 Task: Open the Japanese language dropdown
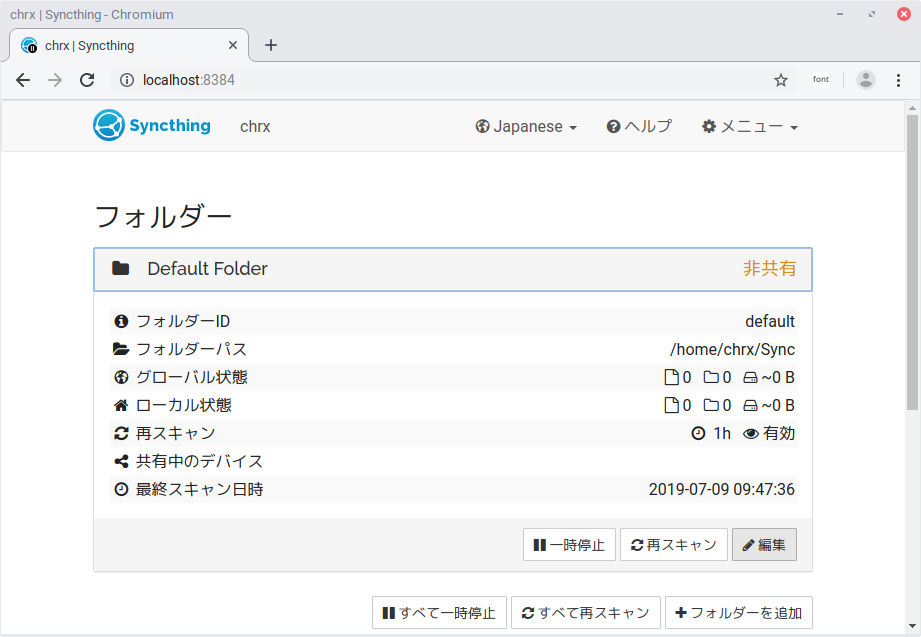[x=526, y=127]
